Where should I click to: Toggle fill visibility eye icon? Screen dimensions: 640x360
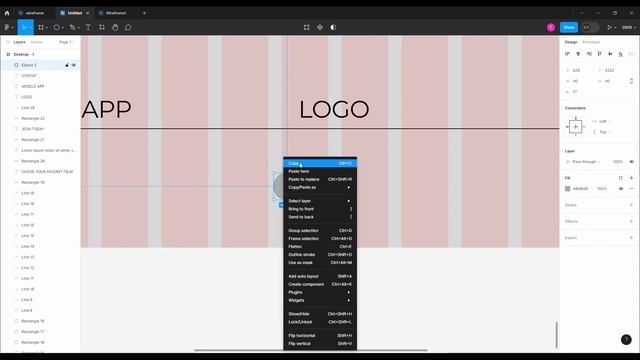click(621, 189)
